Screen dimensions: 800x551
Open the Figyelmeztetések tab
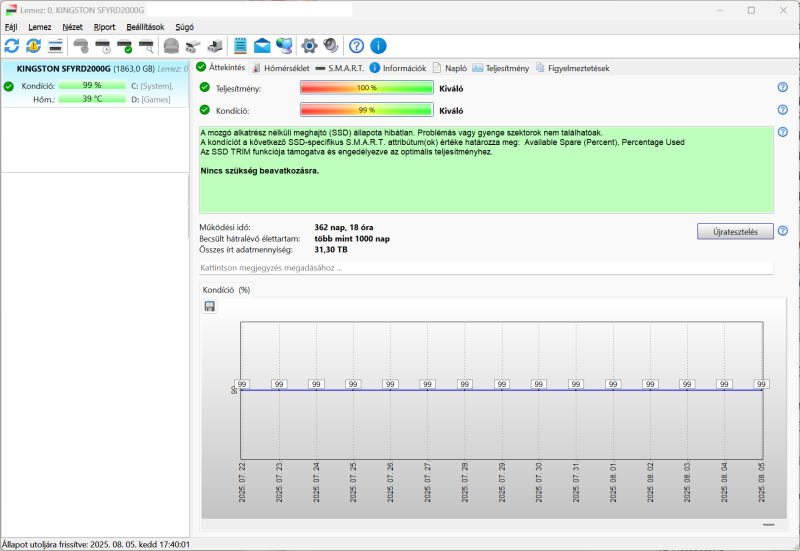coord(572,68)
